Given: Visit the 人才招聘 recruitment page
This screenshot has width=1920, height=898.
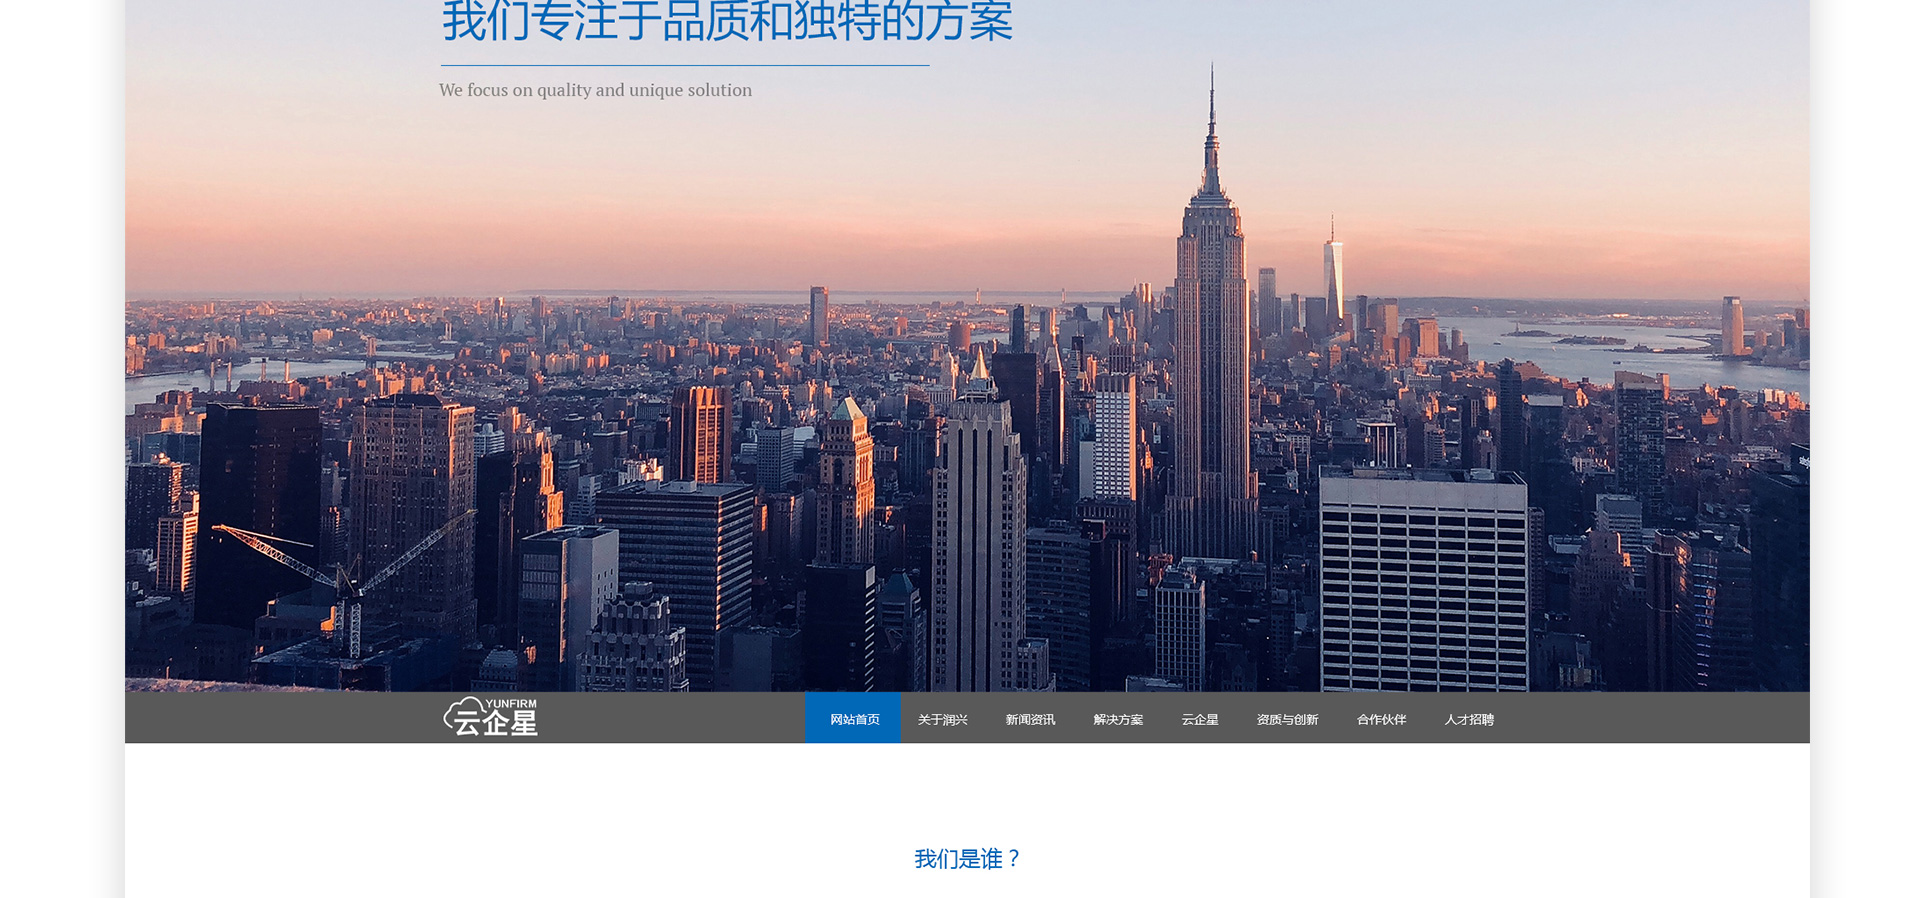Looking at the screenshot, I should pyautogui.click(x=1468, y=719).
